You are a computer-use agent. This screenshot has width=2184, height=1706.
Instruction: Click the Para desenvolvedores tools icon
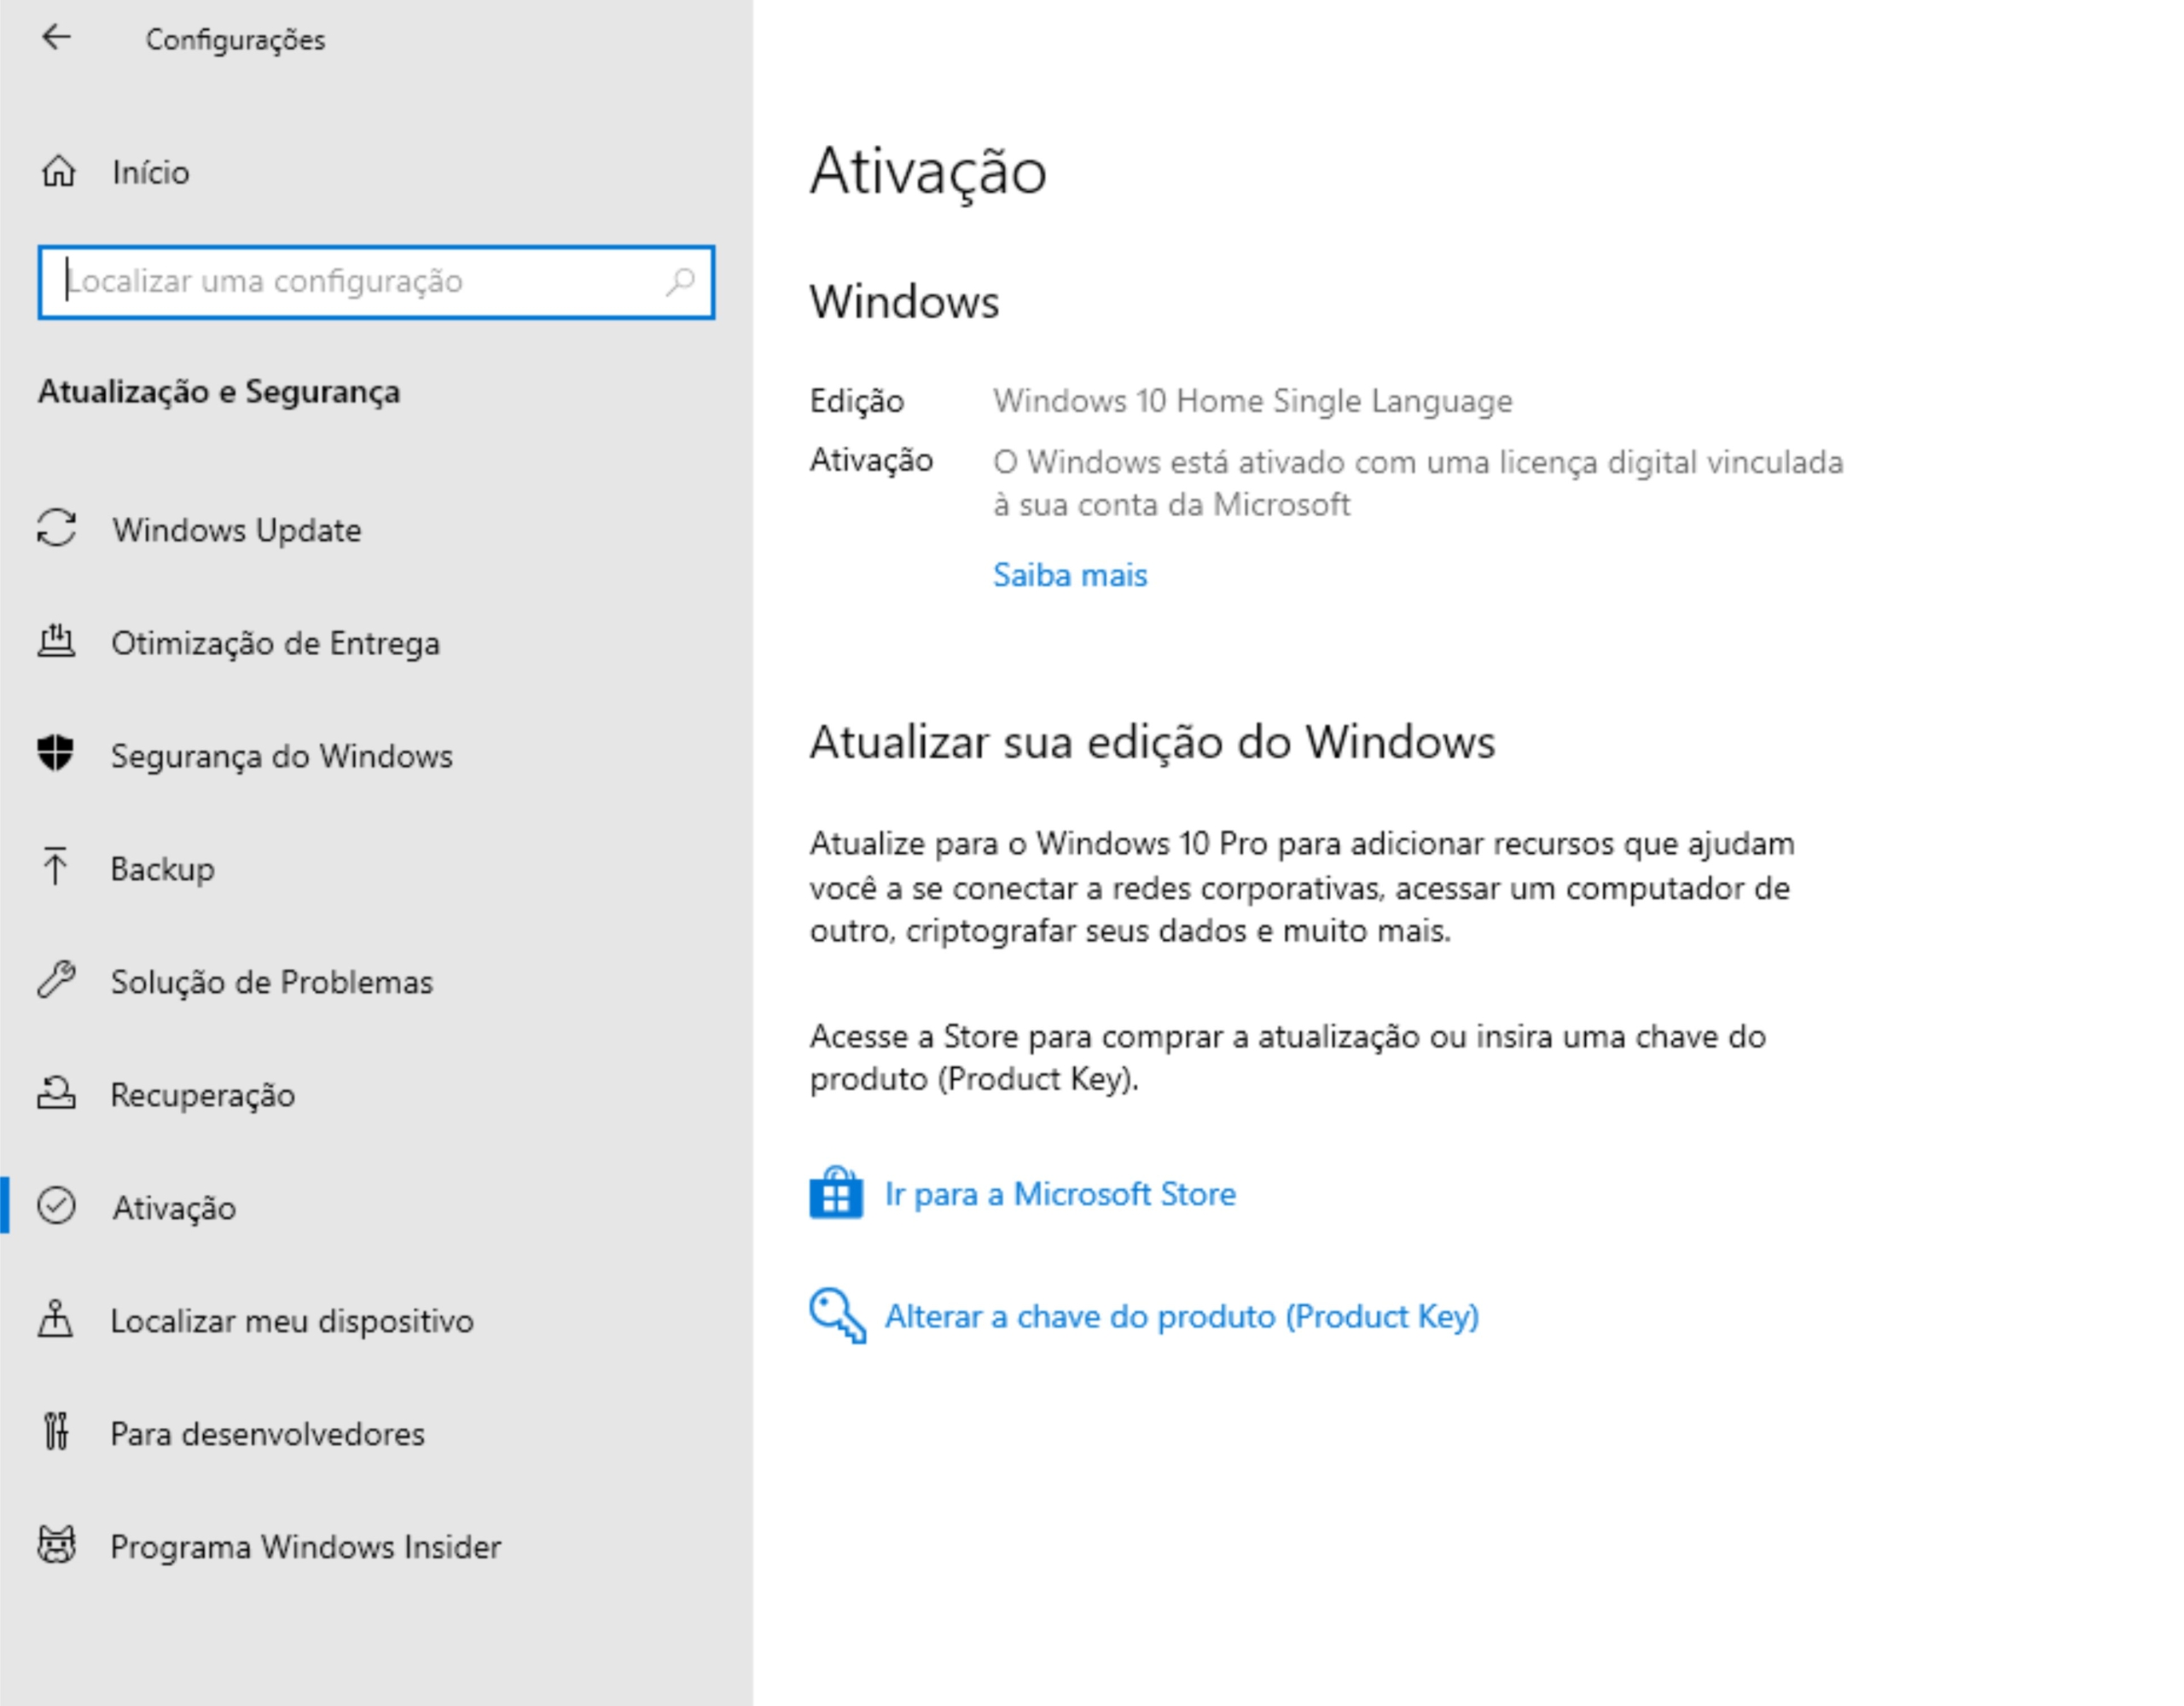[x=56, y=1431]
